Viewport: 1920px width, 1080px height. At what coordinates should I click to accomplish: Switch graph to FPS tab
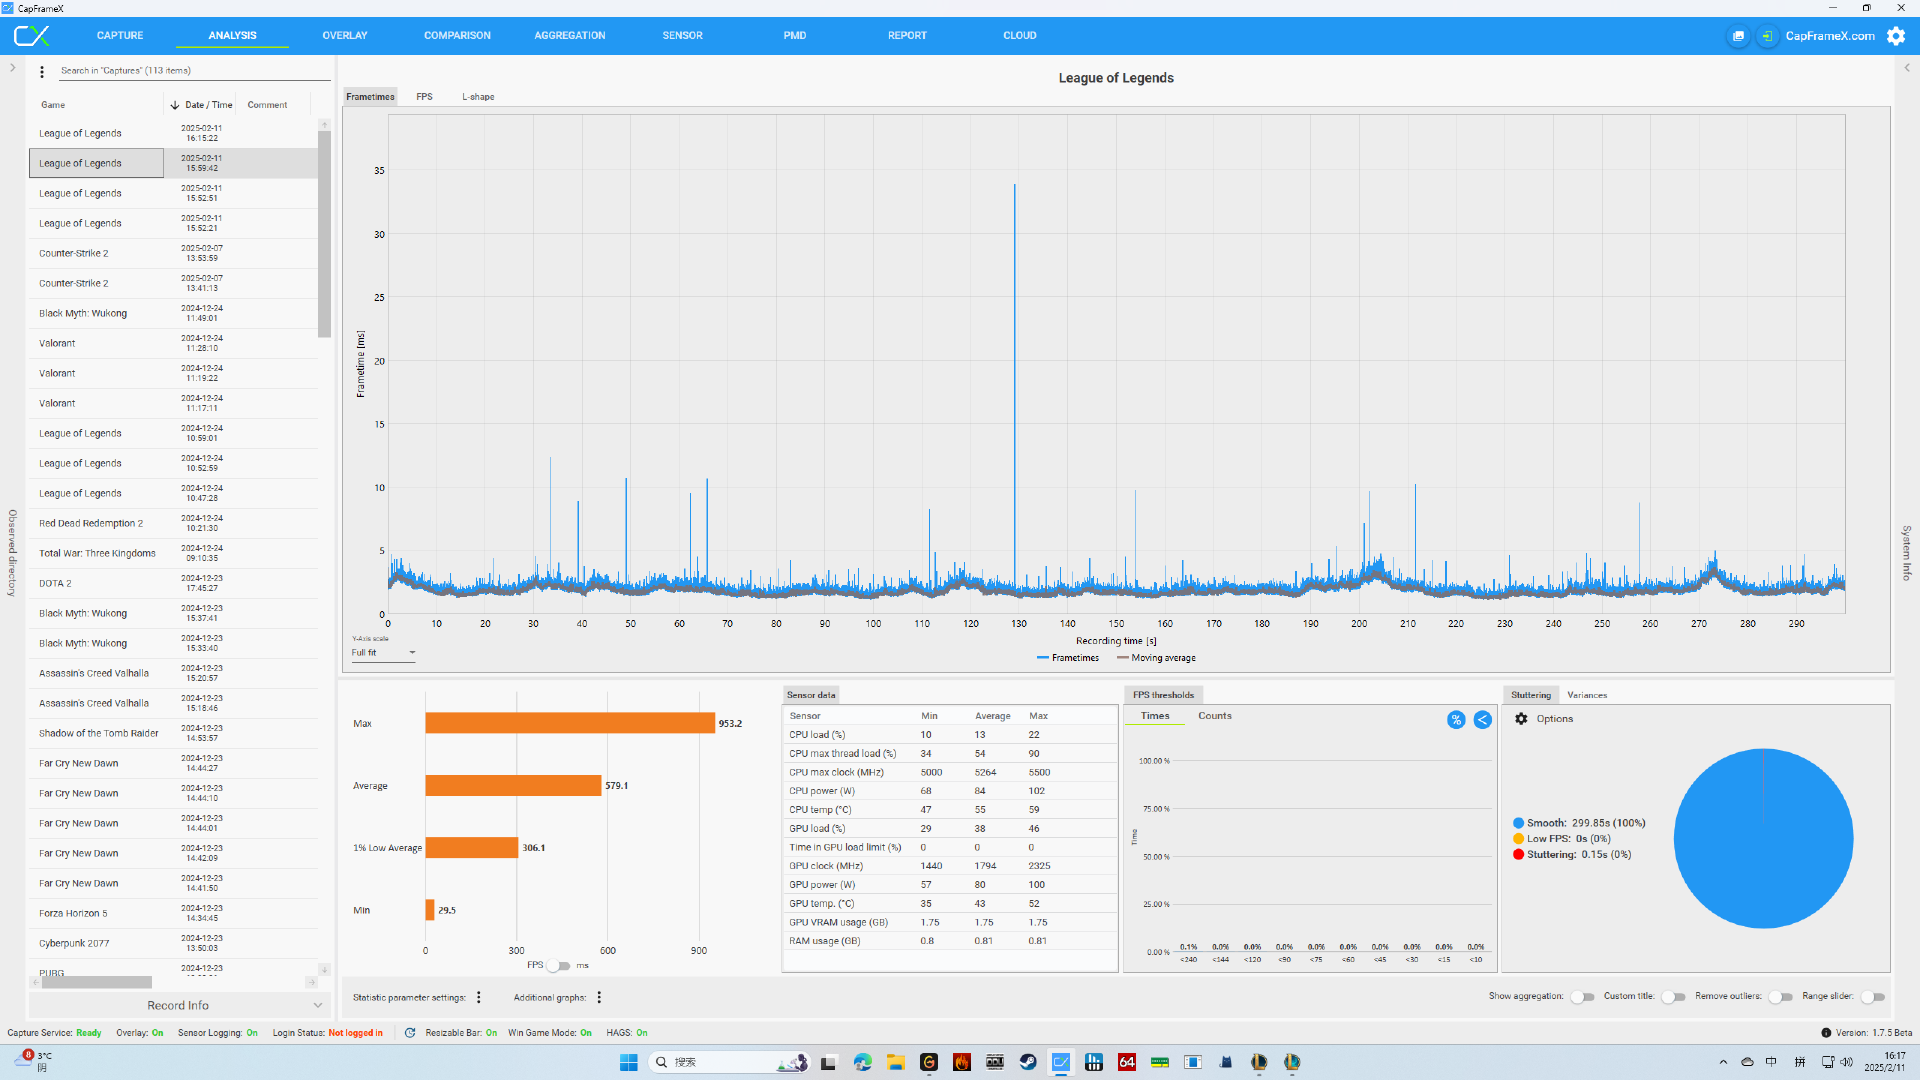[x=424, y=97]
